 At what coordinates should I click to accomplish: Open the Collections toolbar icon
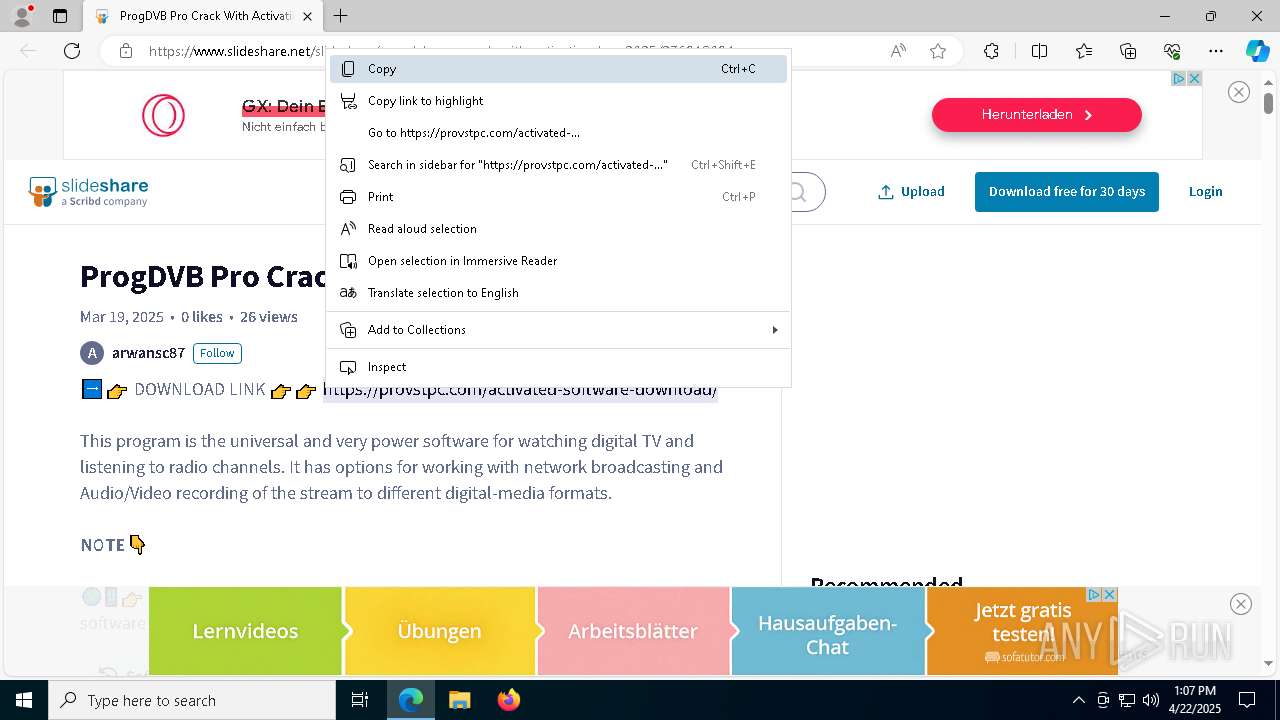tap(1128, 51)
